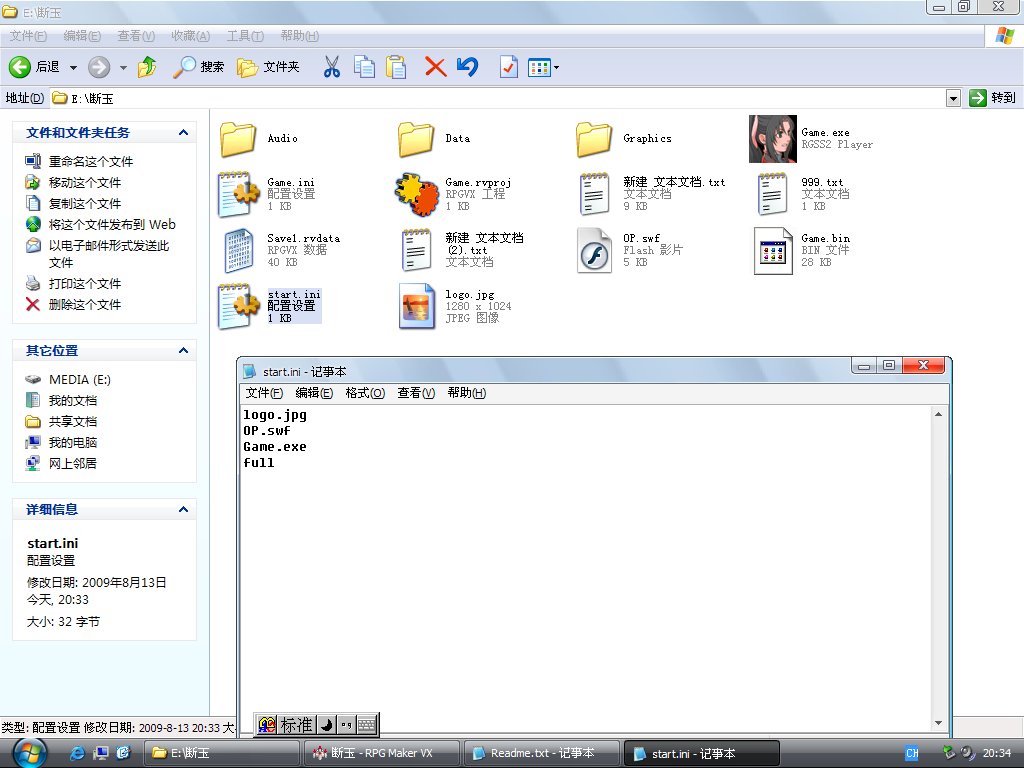Click the Windows Start orb
Viewport: 1024px width, 768px height.
pyautogui.click(x=29, y=753)
